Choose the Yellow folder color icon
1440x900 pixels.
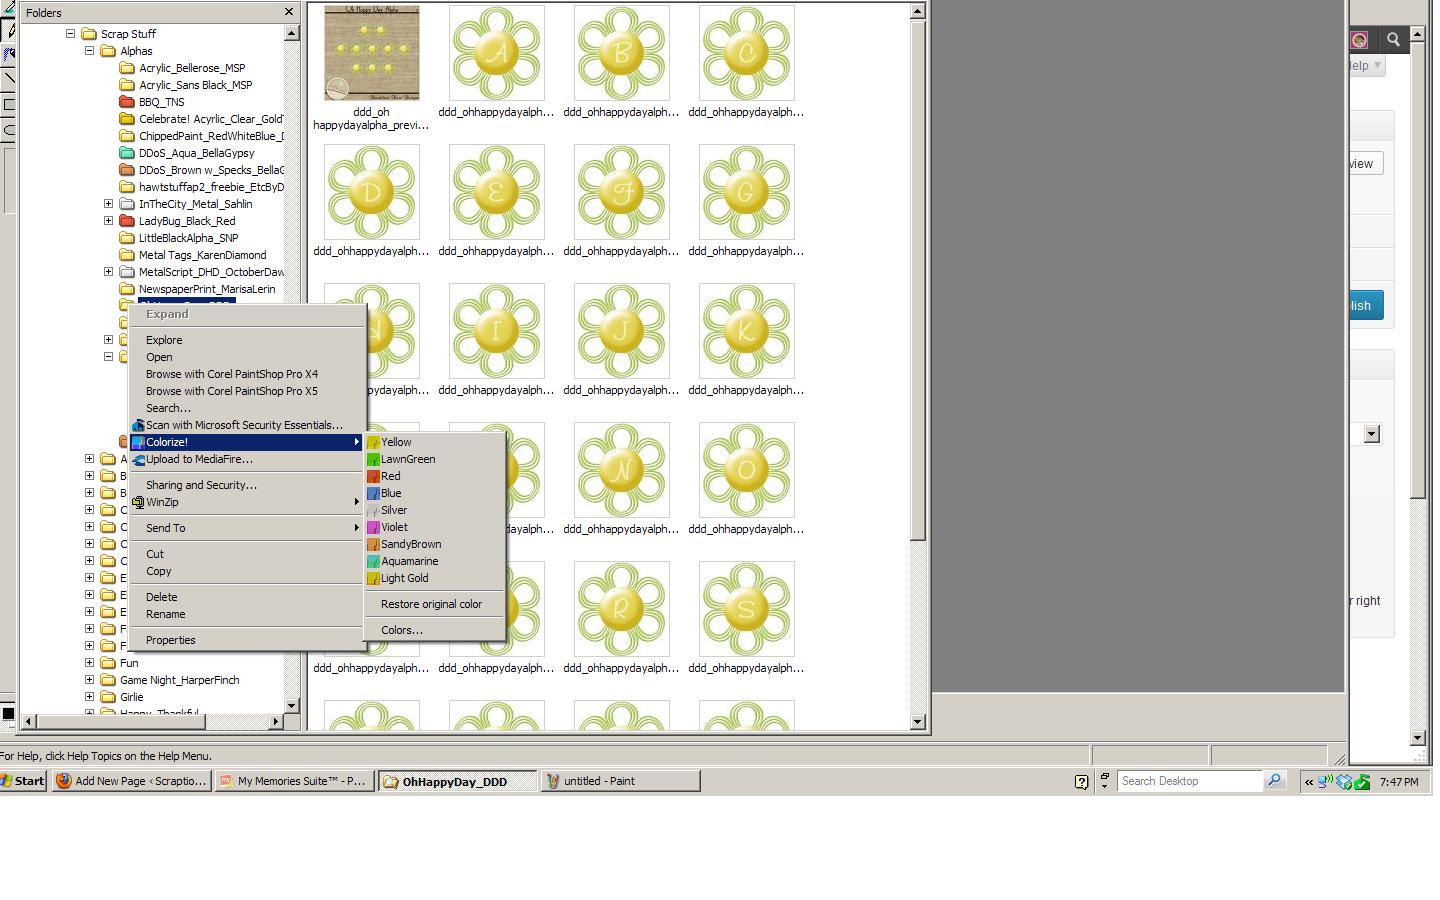(373, 443)
